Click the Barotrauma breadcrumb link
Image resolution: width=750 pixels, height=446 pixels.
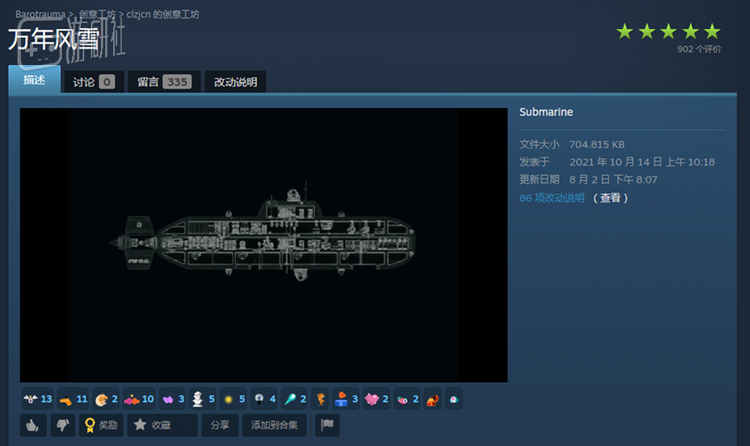(40, 16)
